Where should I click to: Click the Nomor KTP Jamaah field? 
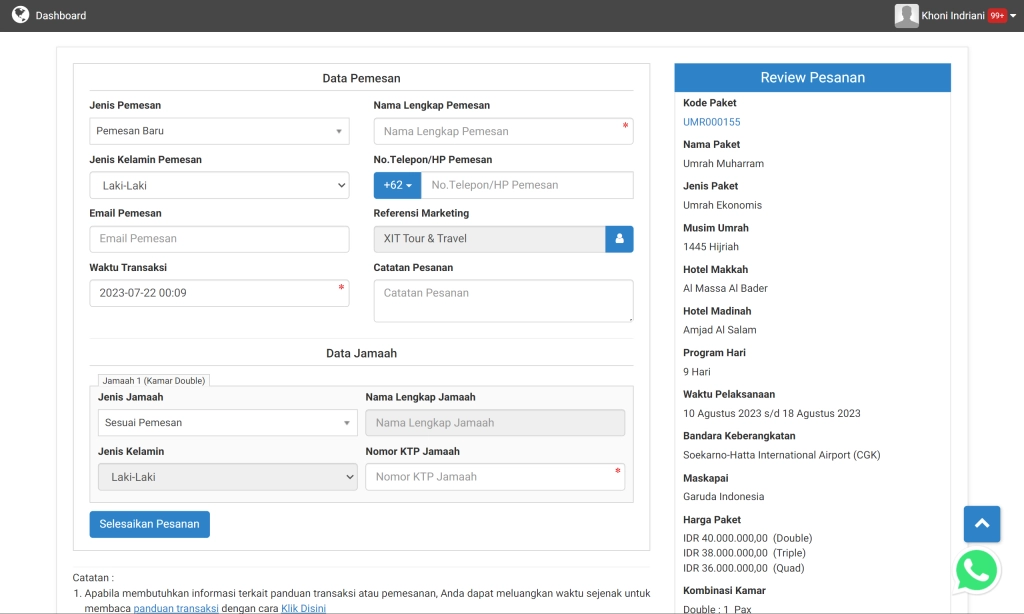(494, 477)
